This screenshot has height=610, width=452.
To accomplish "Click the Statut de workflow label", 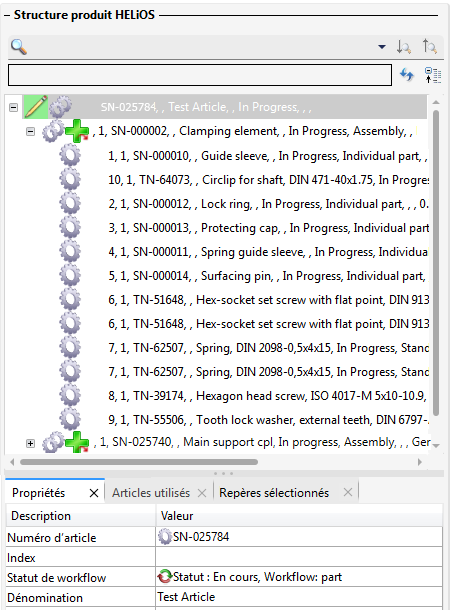I will (x=56, y=578).
